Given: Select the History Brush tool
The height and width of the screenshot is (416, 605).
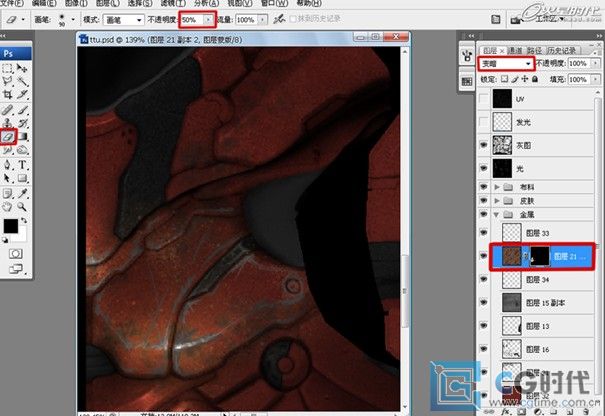Looking at the screenshot, I should click(22, 123).
